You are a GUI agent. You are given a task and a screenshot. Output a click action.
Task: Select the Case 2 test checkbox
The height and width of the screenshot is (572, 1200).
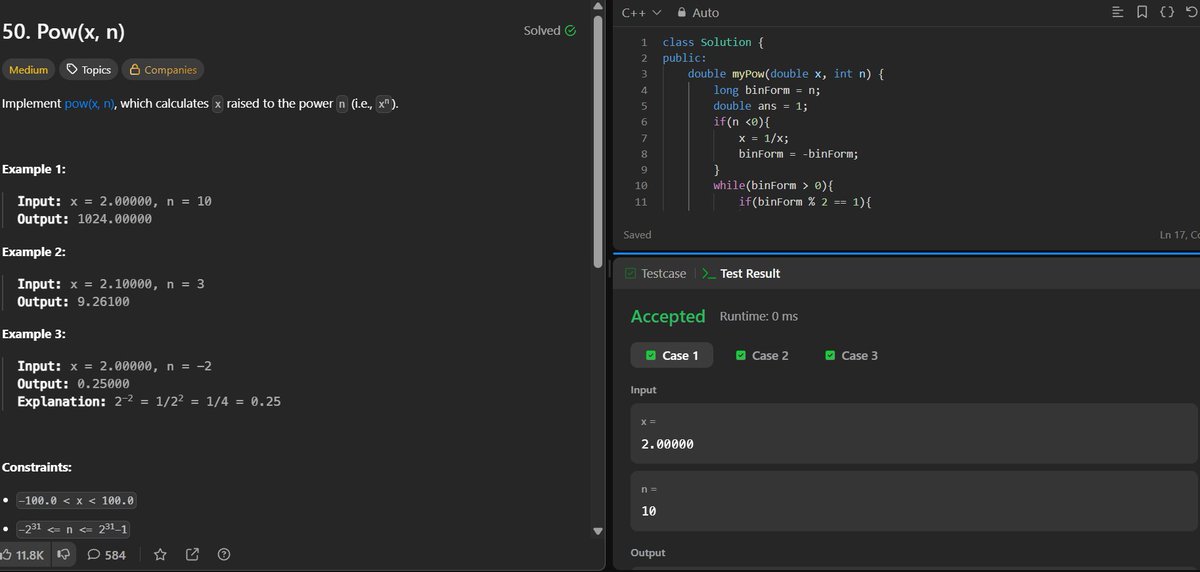(x=741, y=356)
